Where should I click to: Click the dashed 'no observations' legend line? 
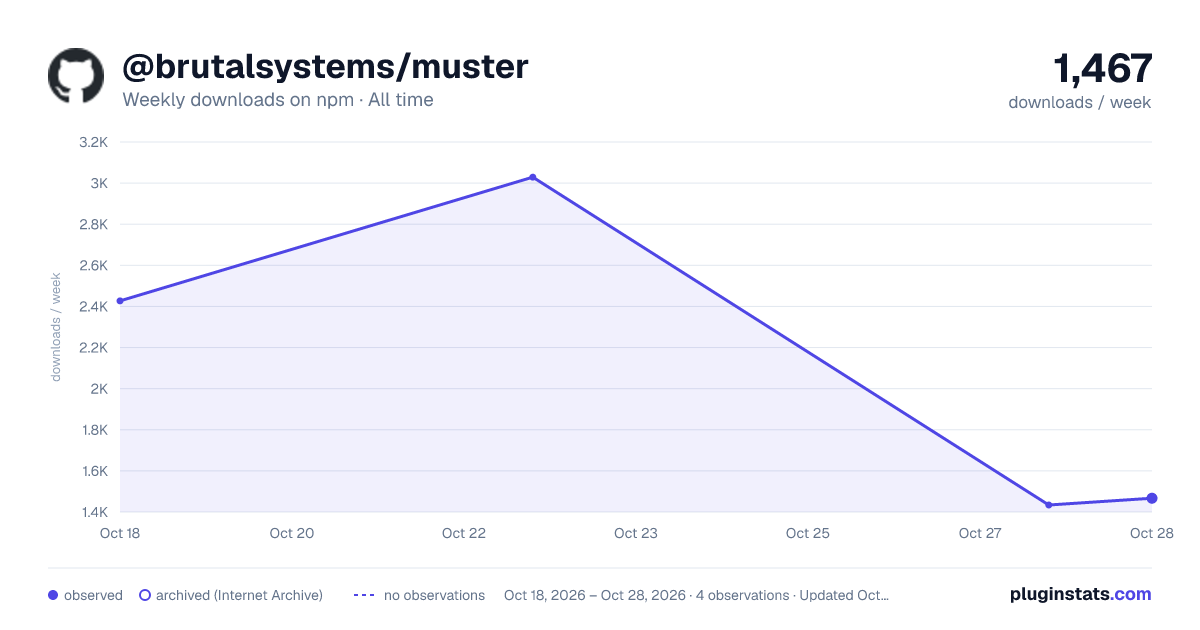click(364, 595)
